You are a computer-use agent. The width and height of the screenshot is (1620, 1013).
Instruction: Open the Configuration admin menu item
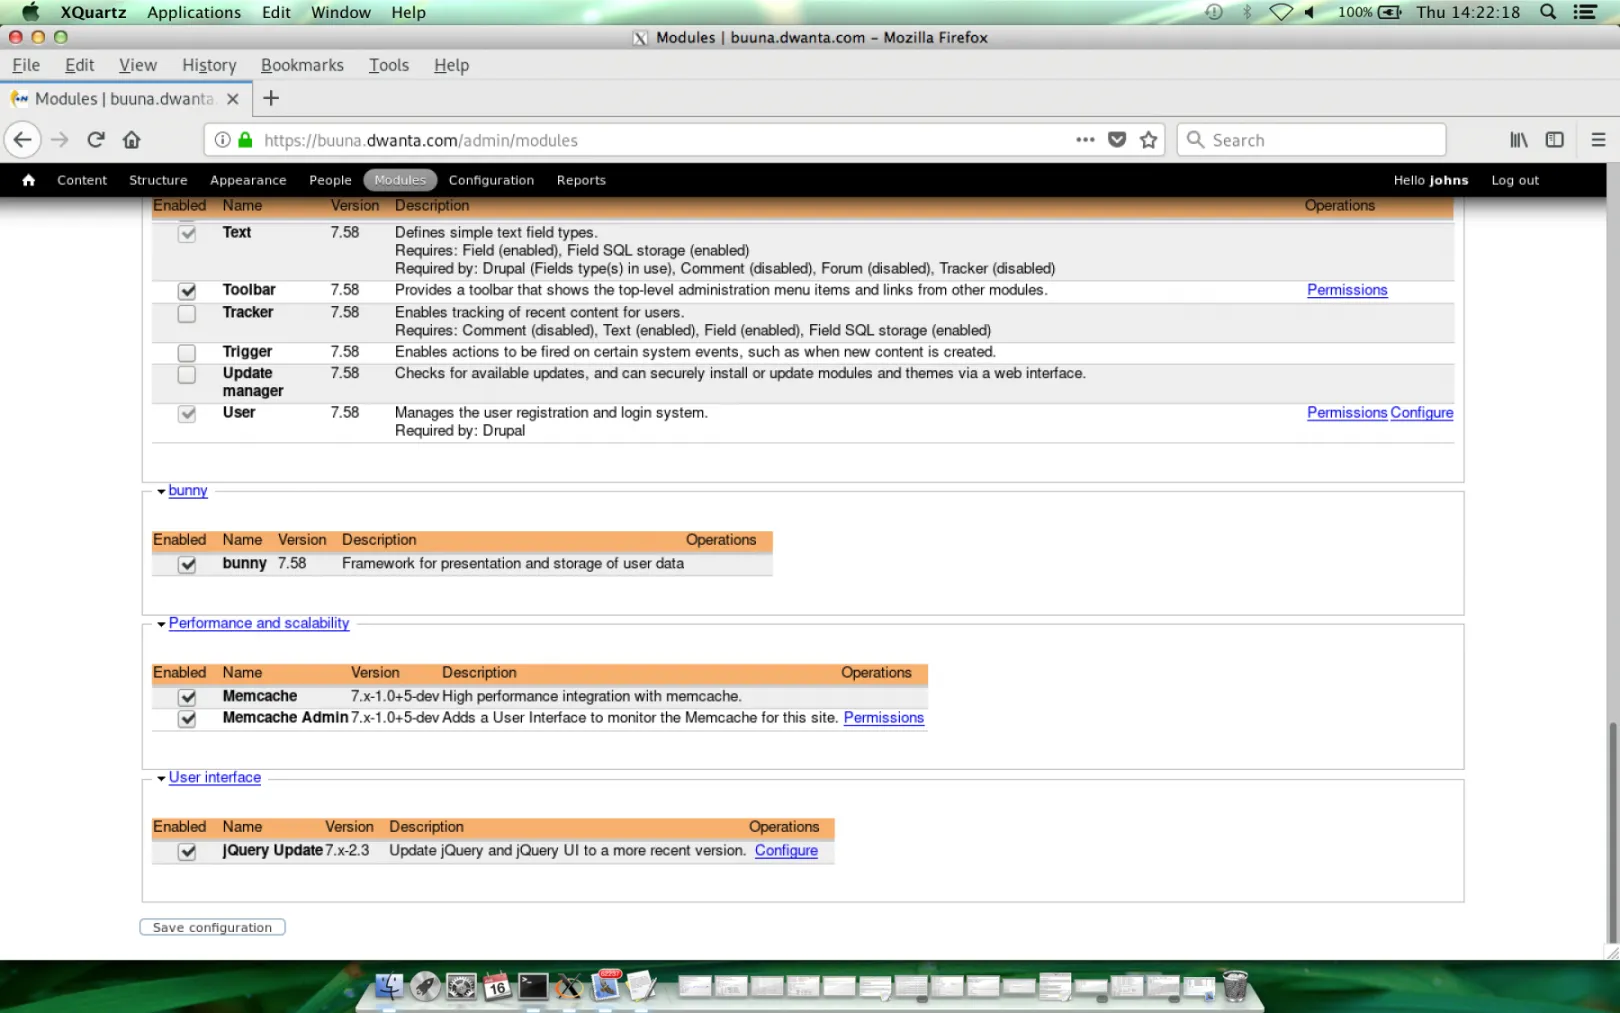491,180
